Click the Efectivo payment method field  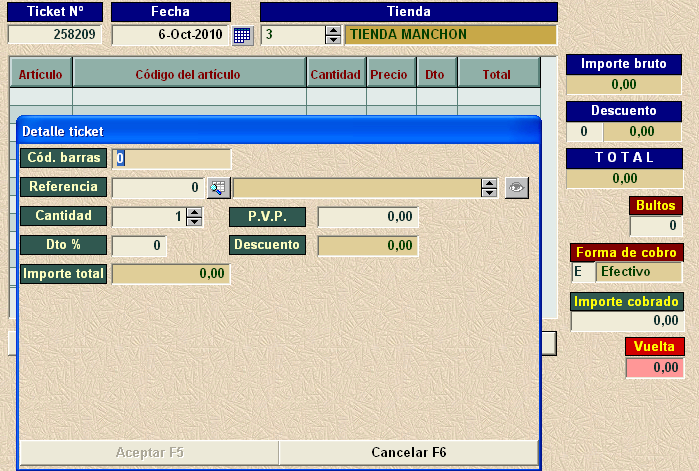pos(639,272)
